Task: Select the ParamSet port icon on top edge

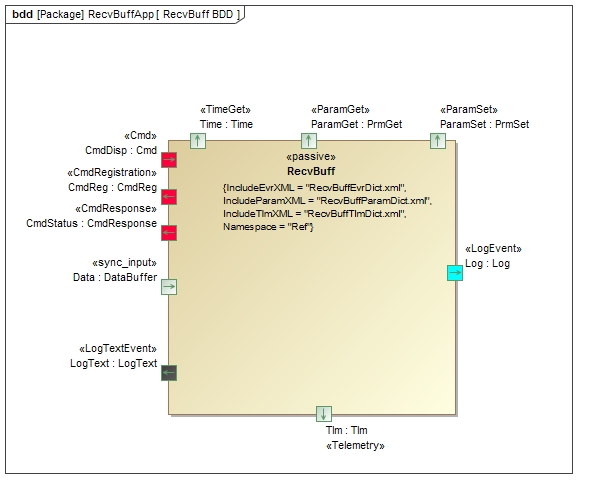Action: pyautogui.click(x=438, y=141)
